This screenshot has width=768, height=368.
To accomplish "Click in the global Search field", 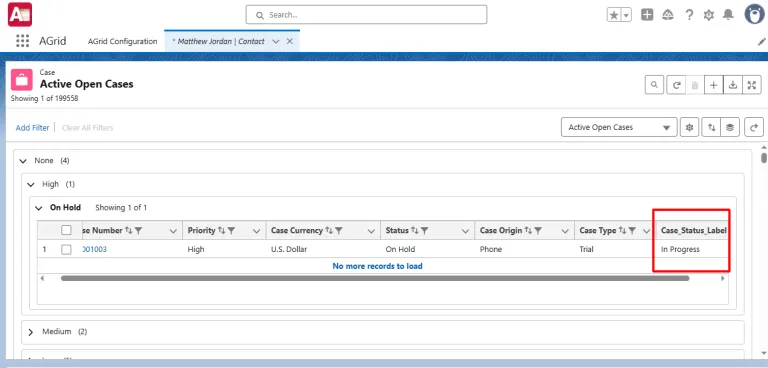I will pos(366,15).
